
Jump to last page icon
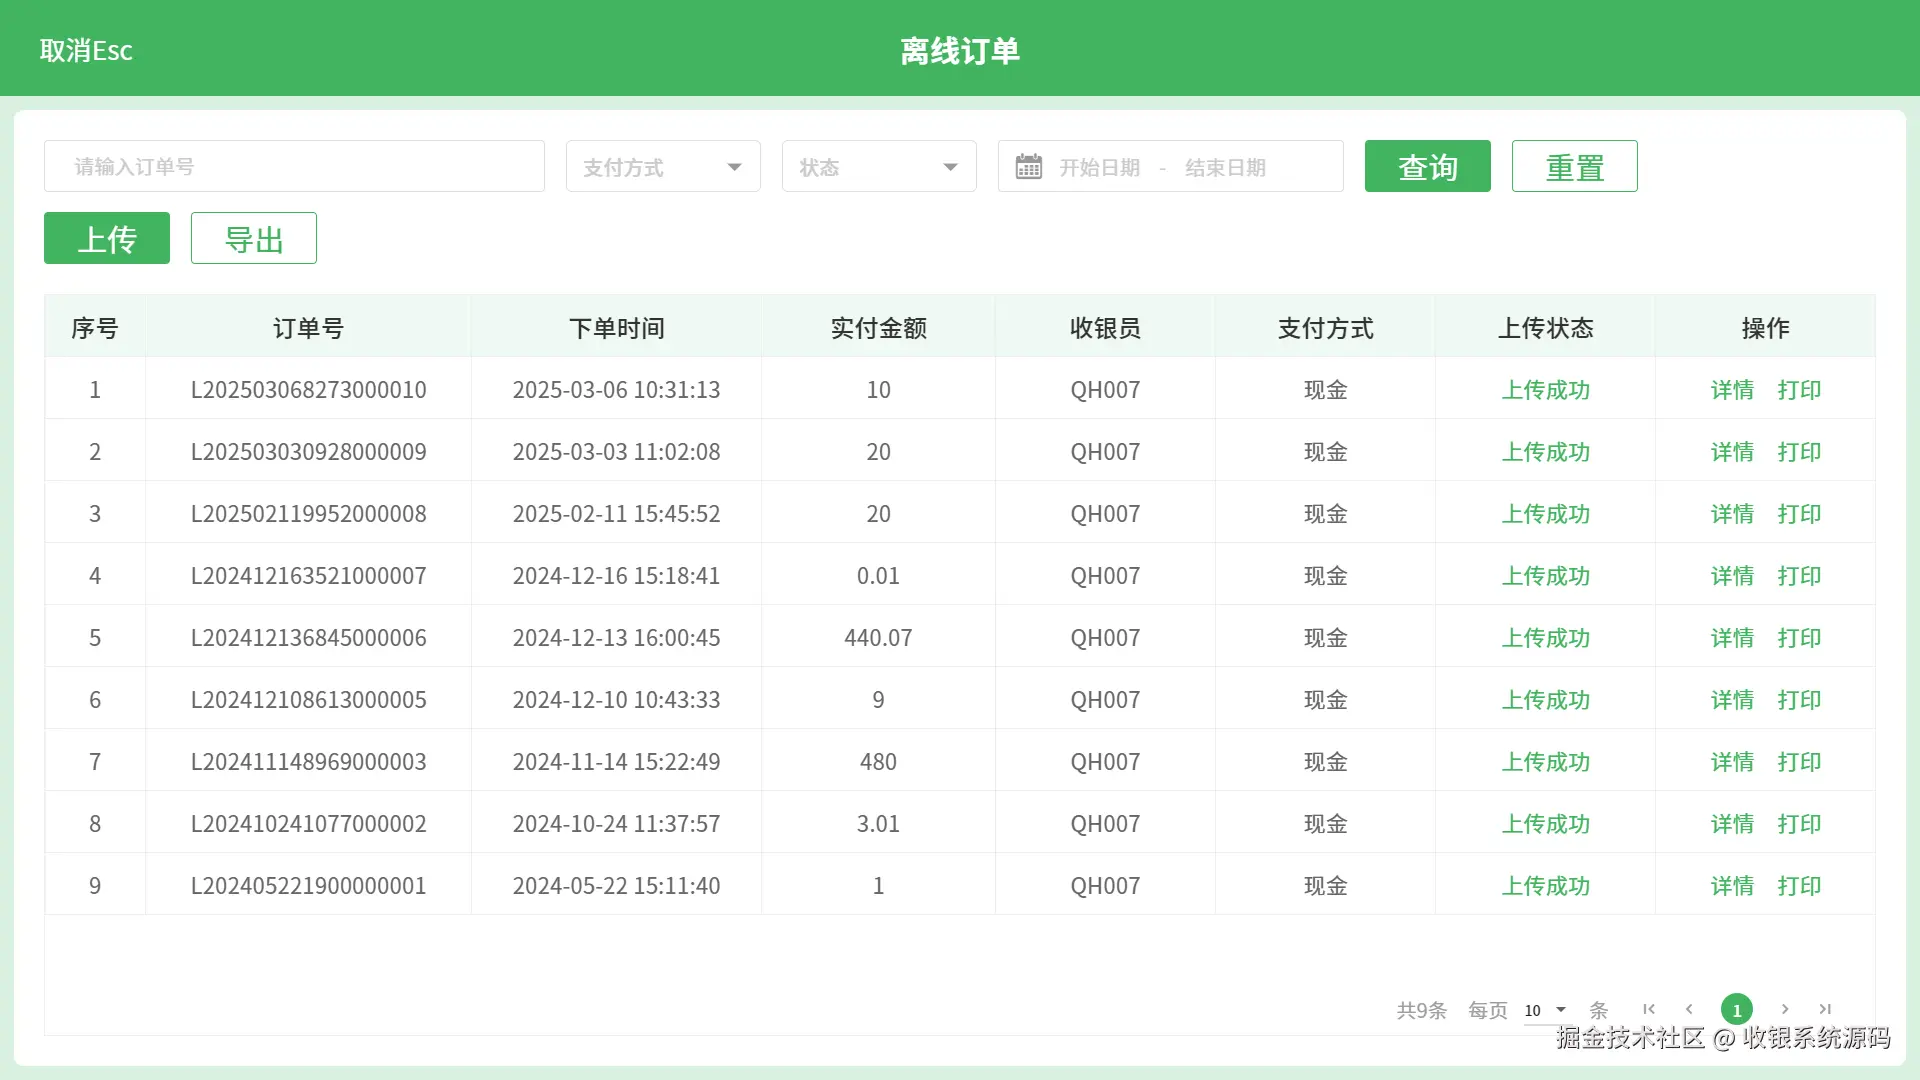(1825, 1009)
